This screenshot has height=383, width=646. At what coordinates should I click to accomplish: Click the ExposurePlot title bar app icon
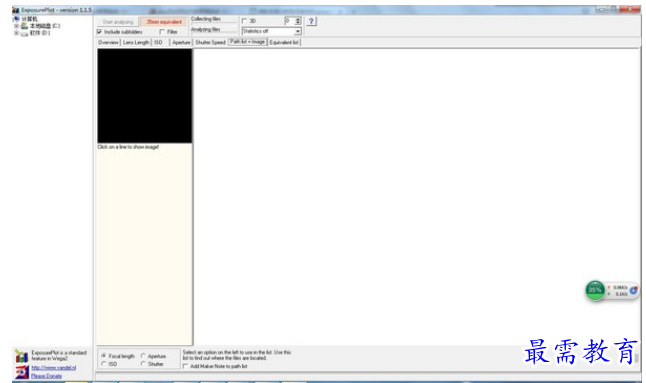[16, 10]
